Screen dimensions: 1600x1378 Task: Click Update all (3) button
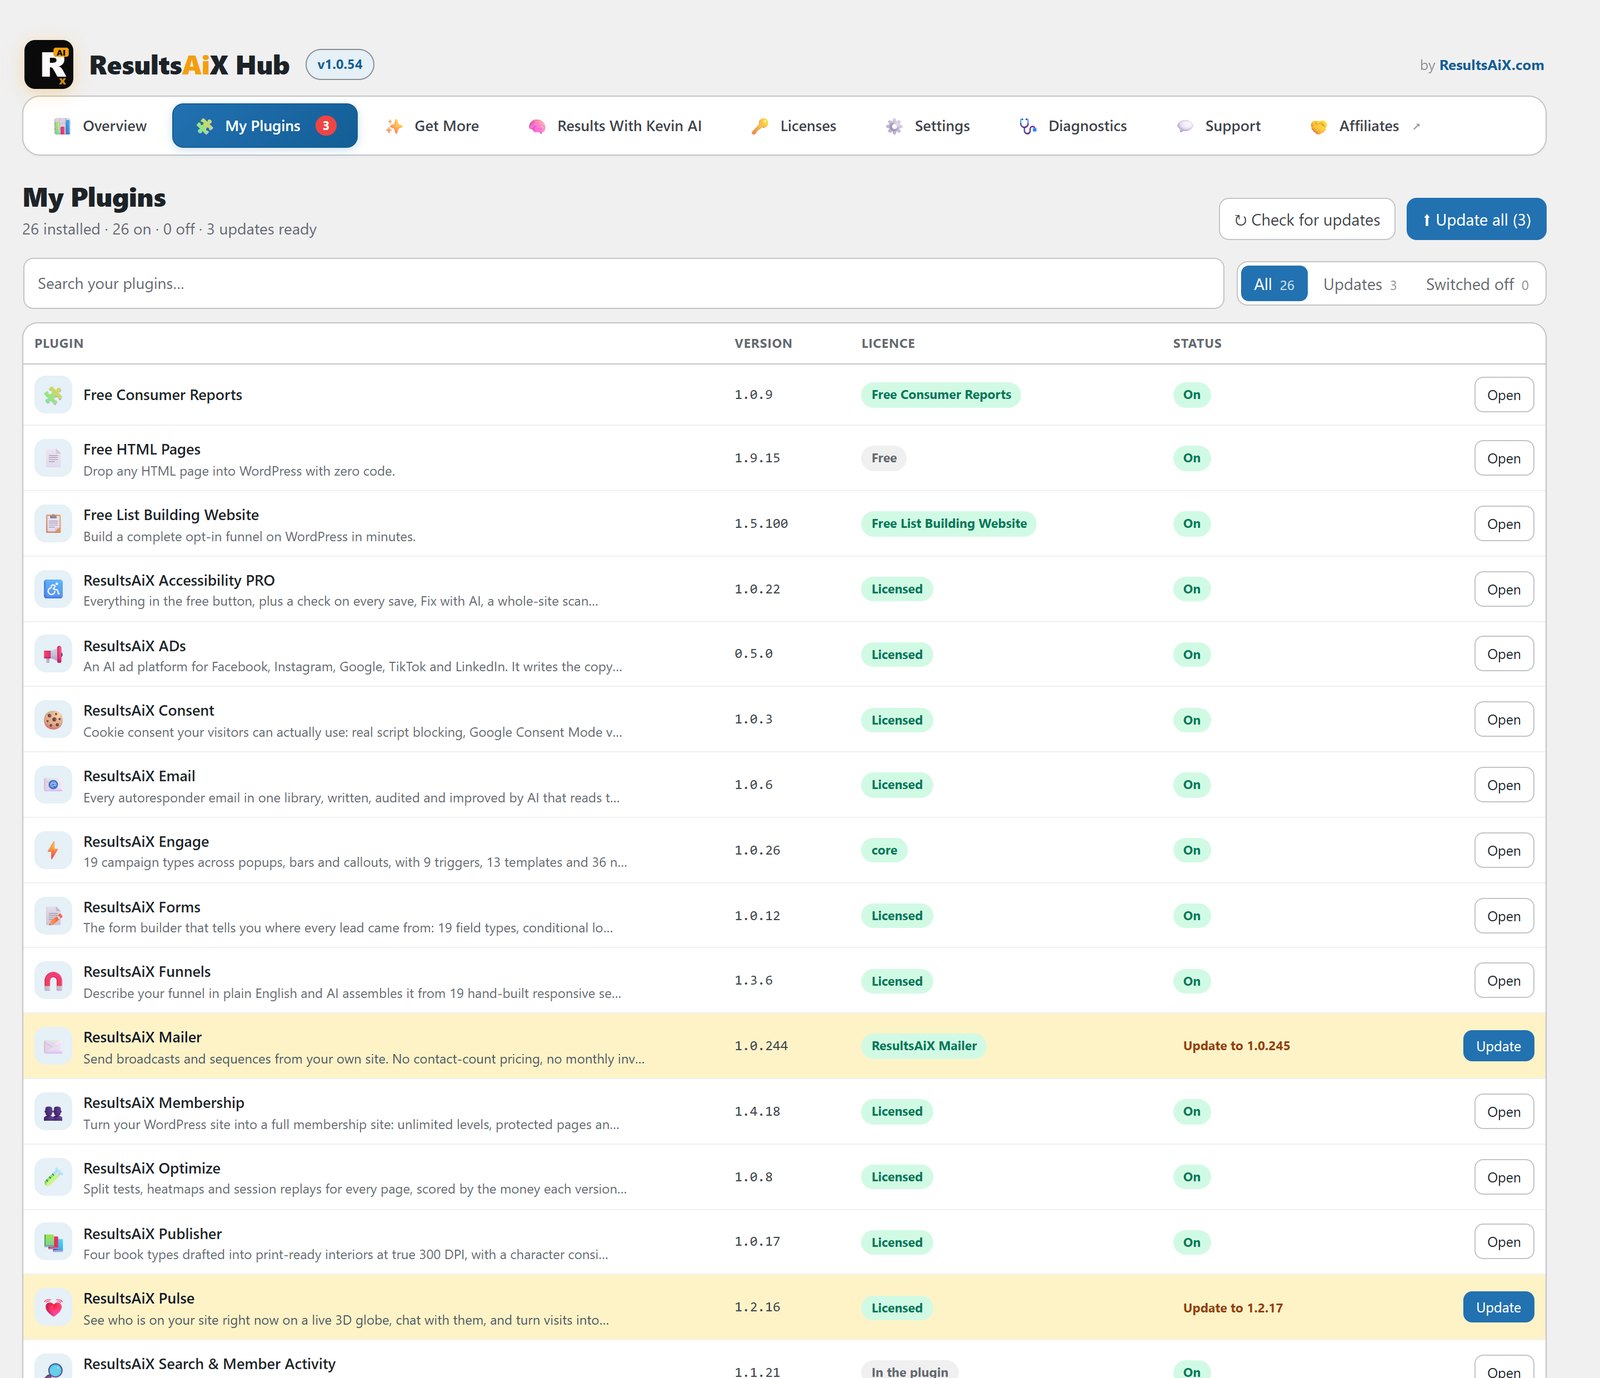pyautogui.click(x=1476, y=219)
